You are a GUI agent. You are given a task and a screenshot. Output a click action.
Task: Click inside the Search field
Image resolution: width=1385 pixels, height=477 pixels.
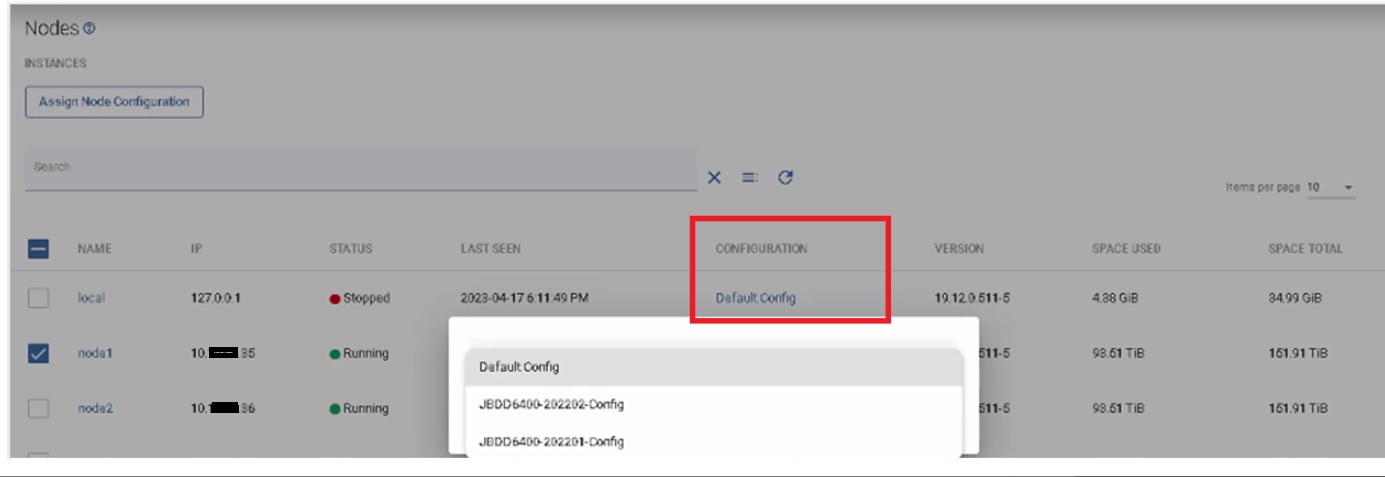(x=360, y=168)
